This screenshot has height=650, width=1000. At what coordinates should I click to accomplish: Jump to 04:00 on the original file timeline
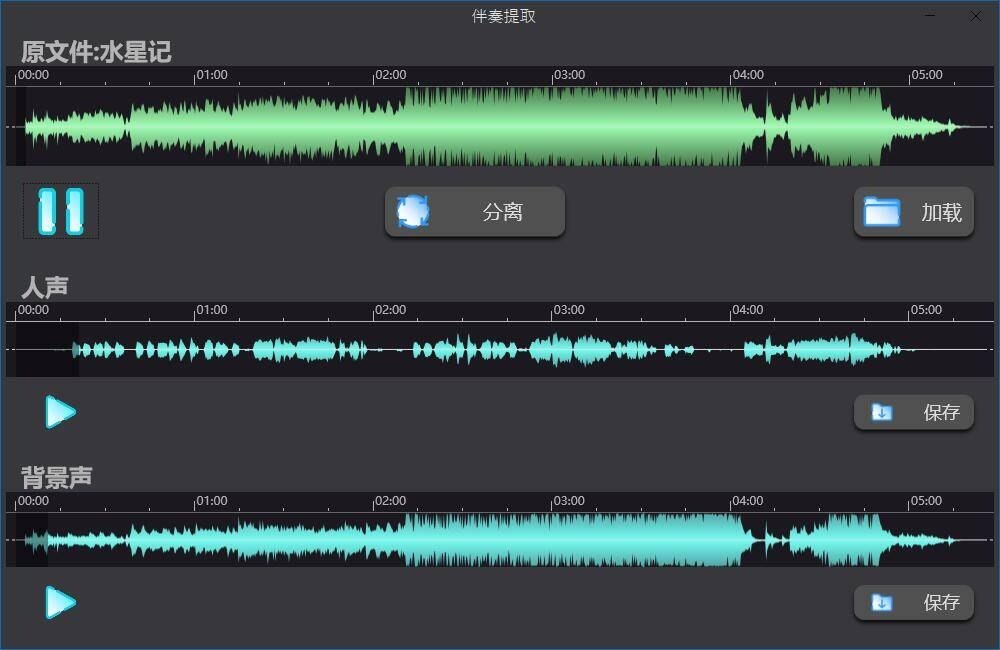(x=747, y=75)
